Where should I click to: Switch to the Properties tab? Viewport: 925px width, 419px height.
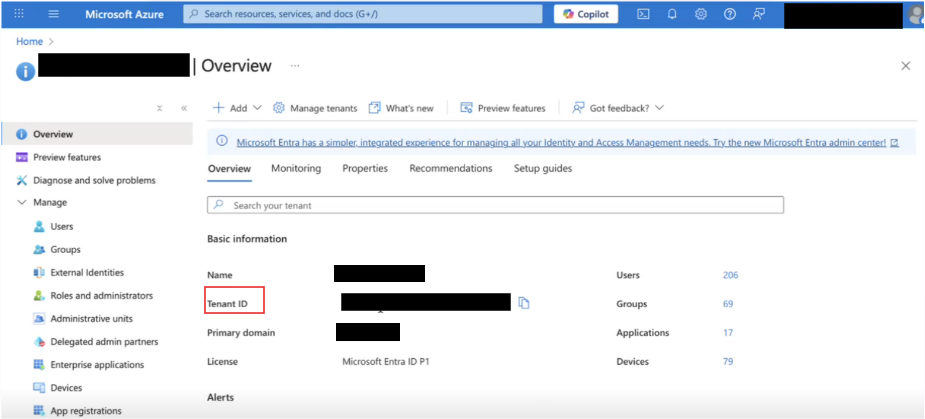click(365, 169)
